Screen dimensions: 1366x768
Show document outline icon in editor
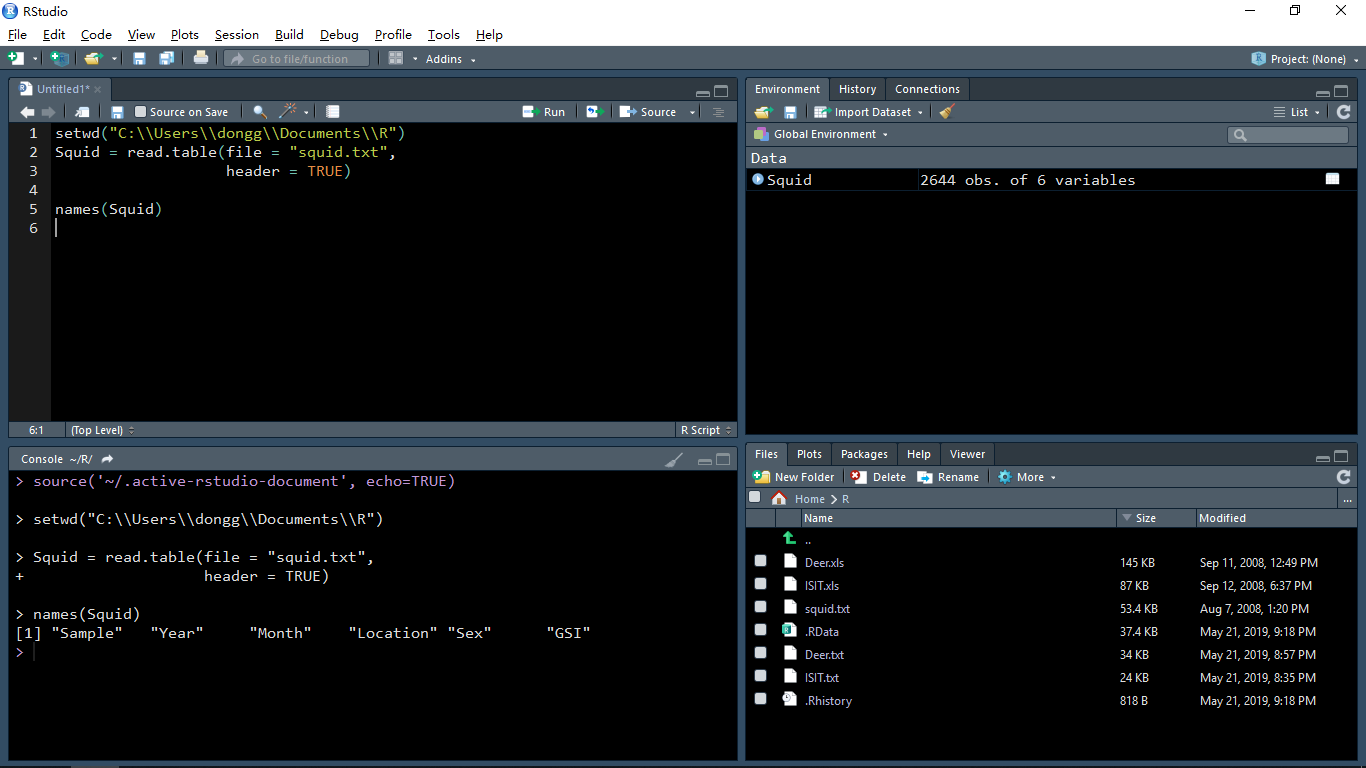[718, 112]
